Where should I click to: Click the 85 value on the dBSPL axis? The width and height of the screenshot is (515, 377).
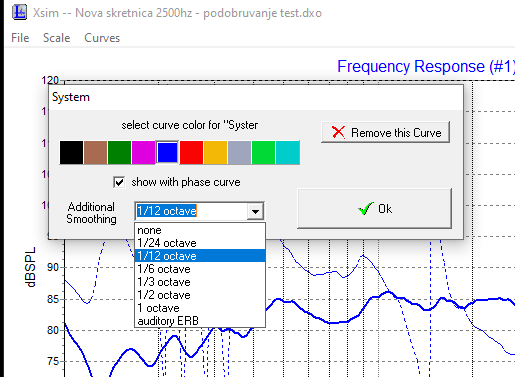point(53,299)
